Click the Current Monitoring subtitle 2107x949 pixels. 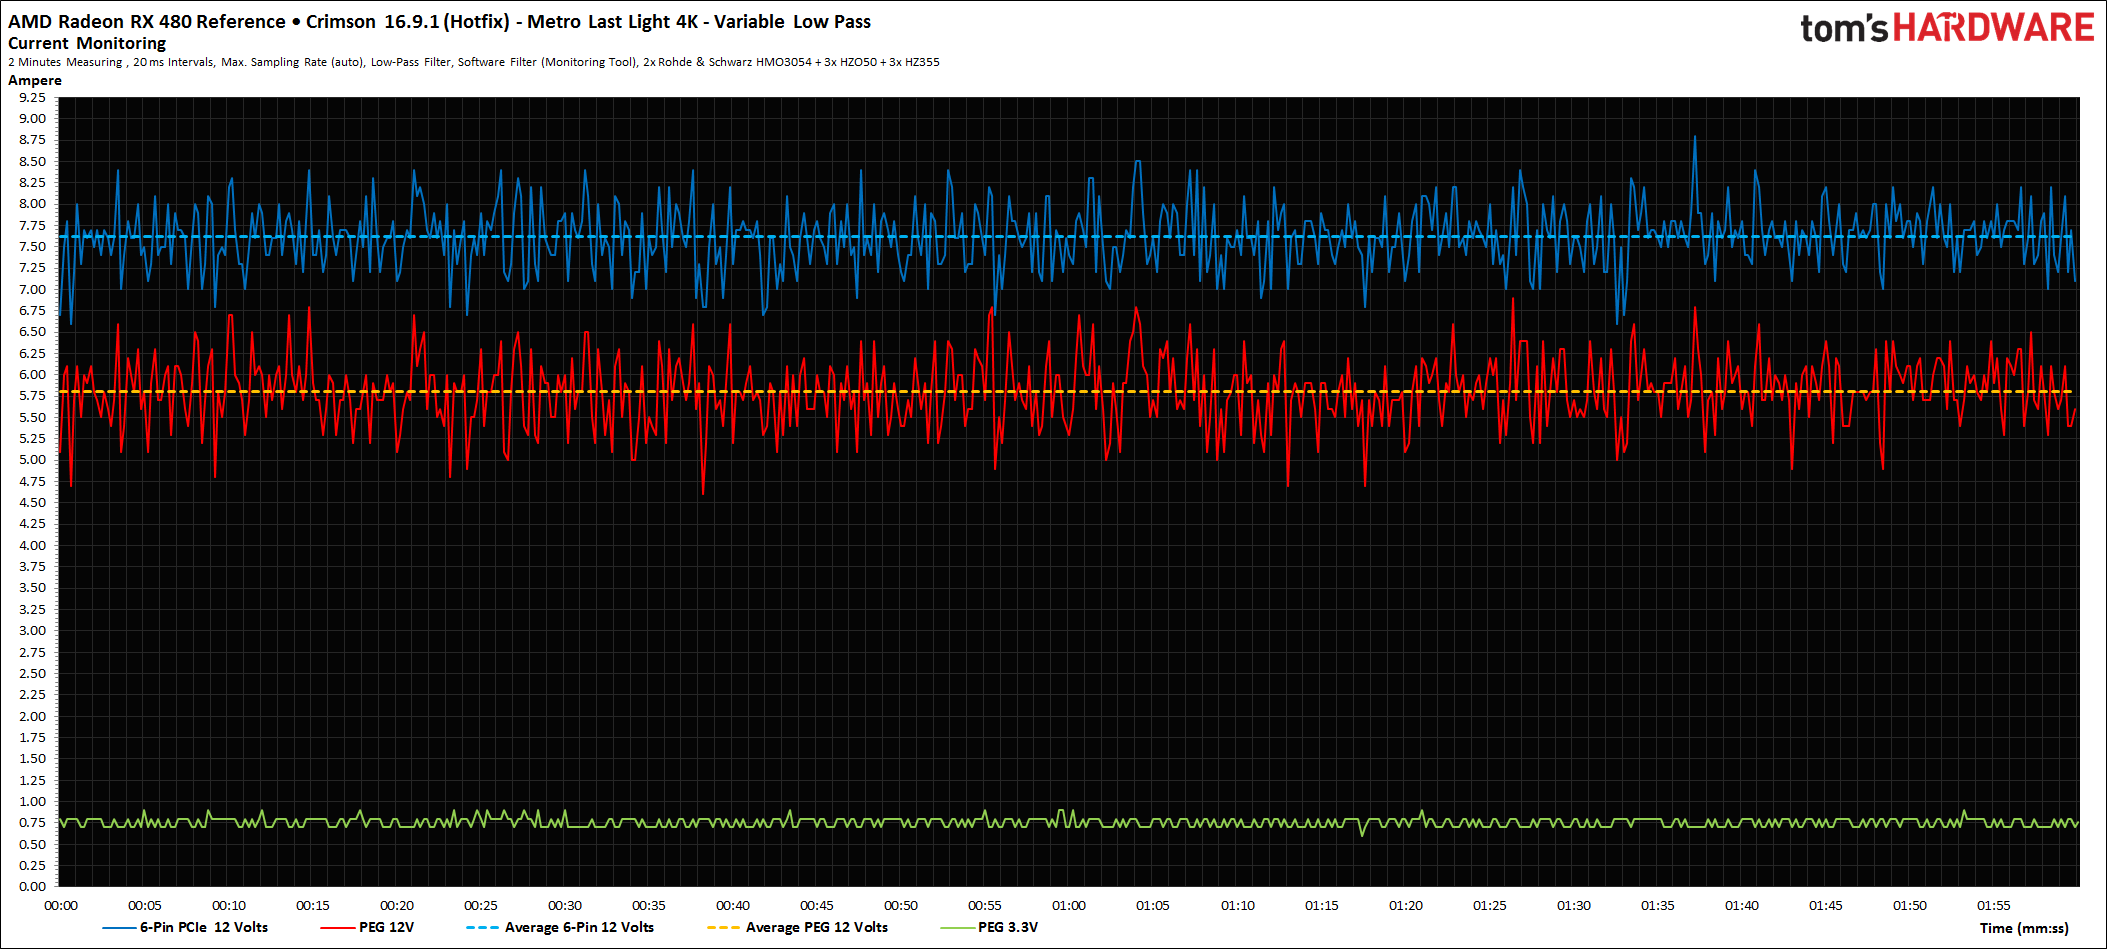87,43
